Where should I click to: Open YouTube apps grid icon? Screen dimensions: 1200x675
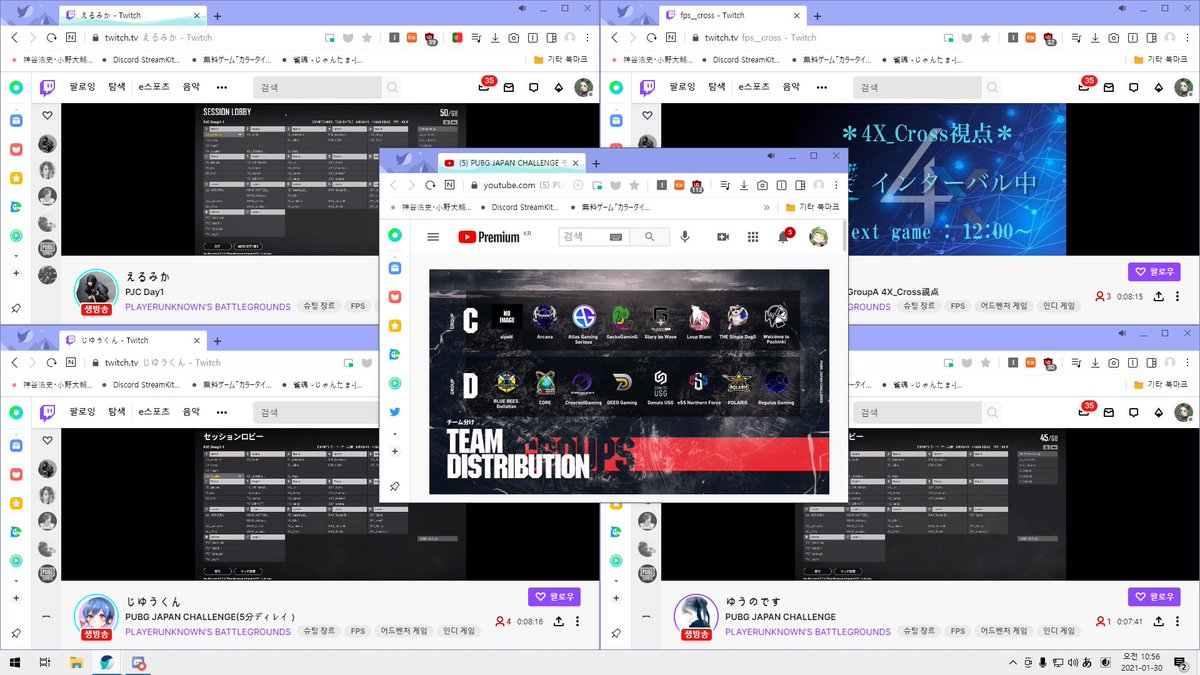(753, 237)
